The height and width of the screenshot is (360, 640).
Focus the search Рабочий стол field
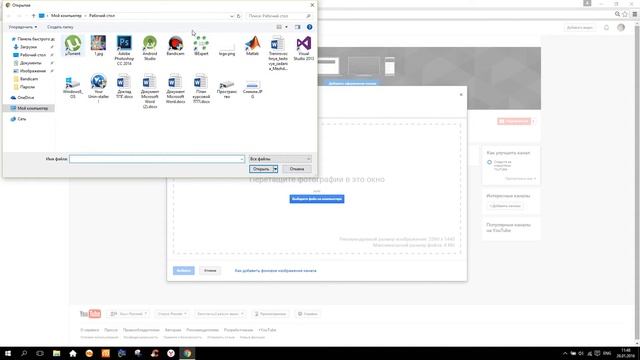[x=279, y=16]
